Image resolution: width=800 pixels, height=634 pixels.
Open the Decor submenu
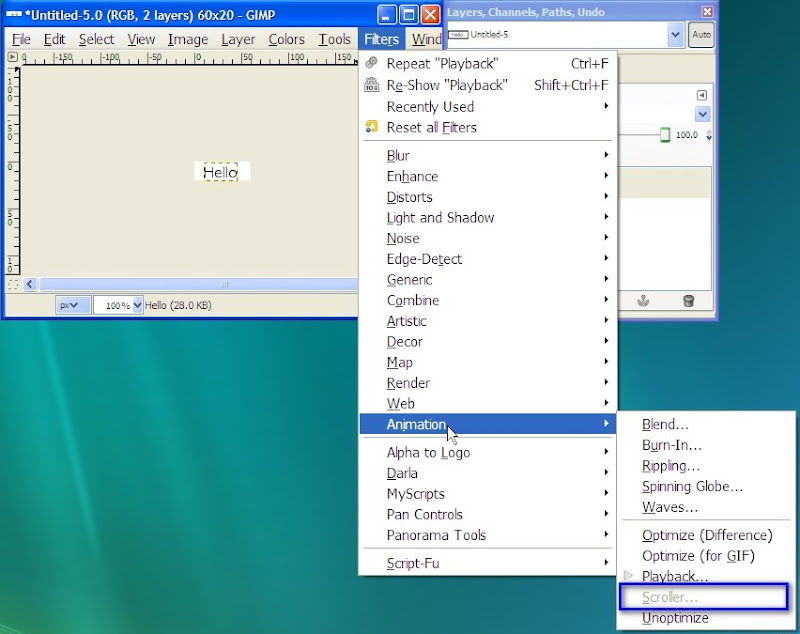coord(488,341)
